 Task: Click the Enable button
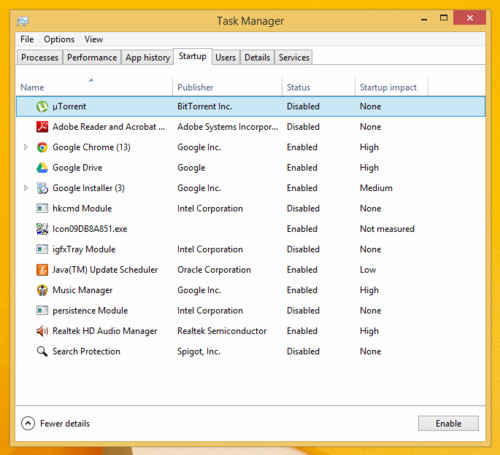[x=448, y=423]
